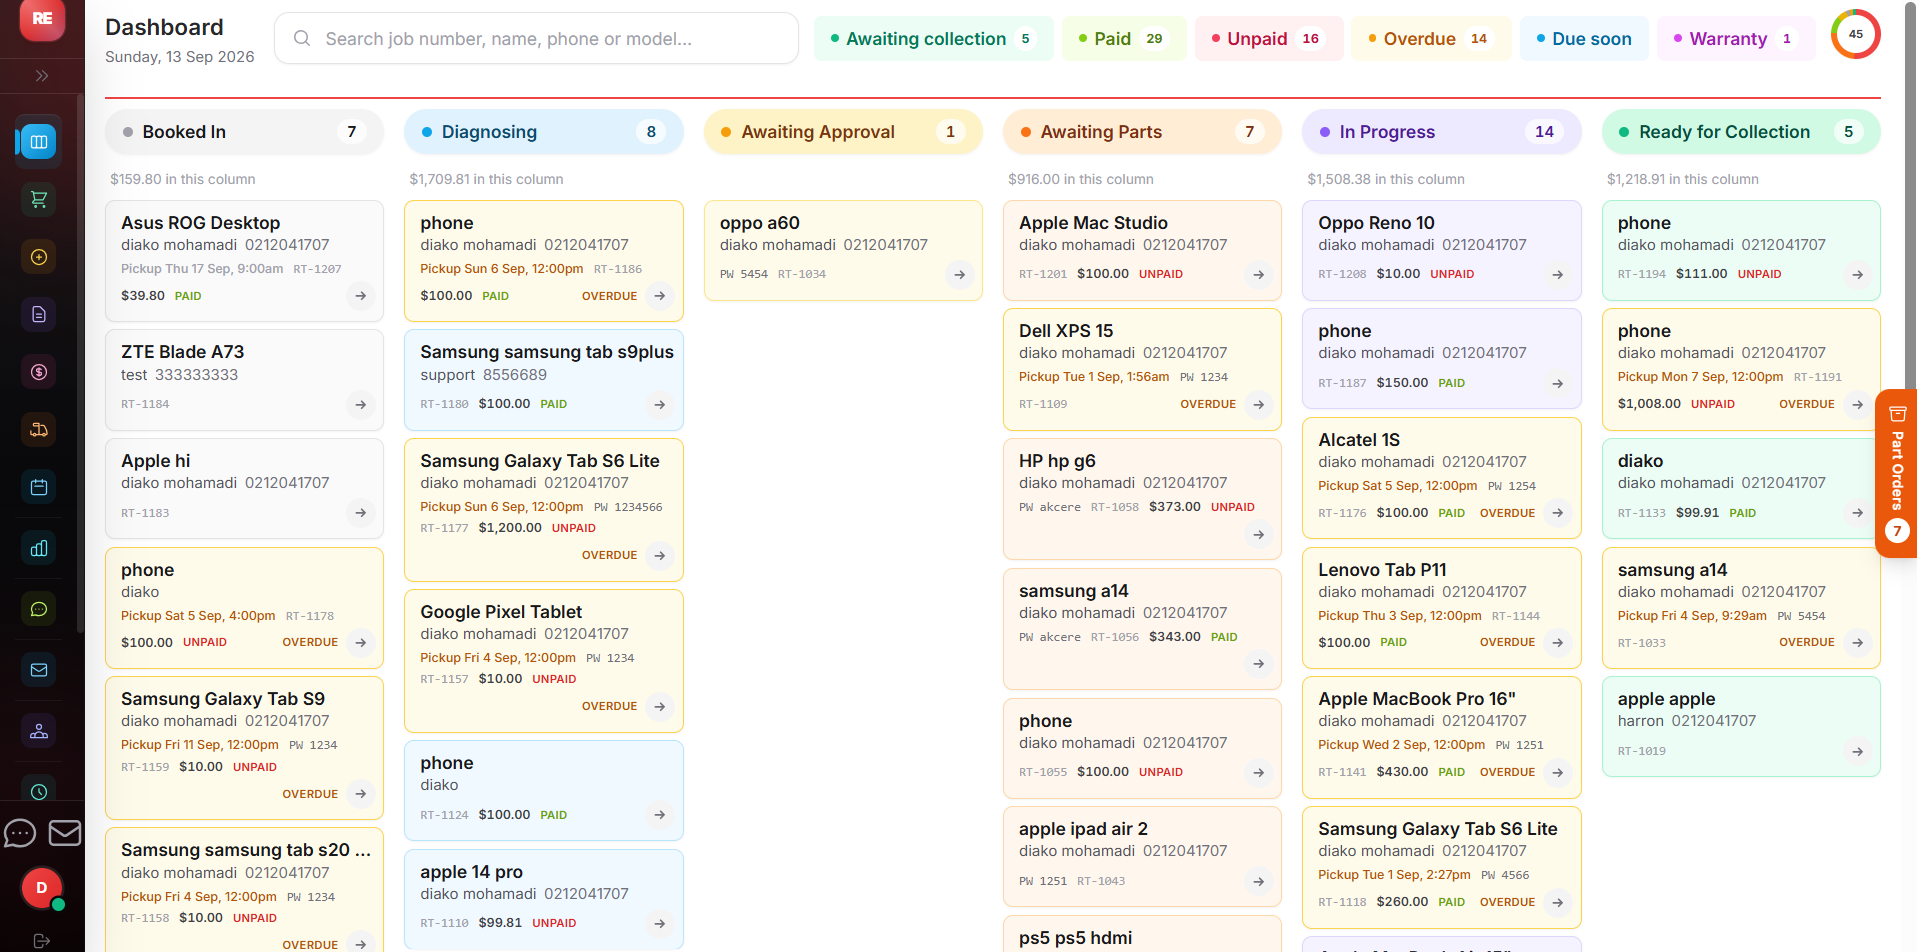This screenshot has width=1917, height=952.
Task: Select the Diagnosing column header
Action: click(x=543, y=132)
